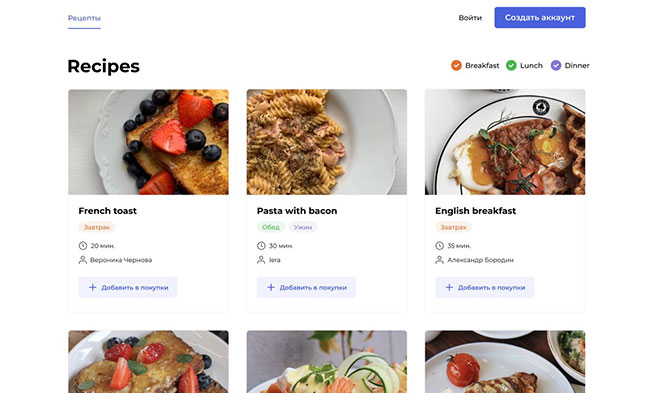Select the Обед tag on Pasta card

pyautogui.click(x=270, y=227)
